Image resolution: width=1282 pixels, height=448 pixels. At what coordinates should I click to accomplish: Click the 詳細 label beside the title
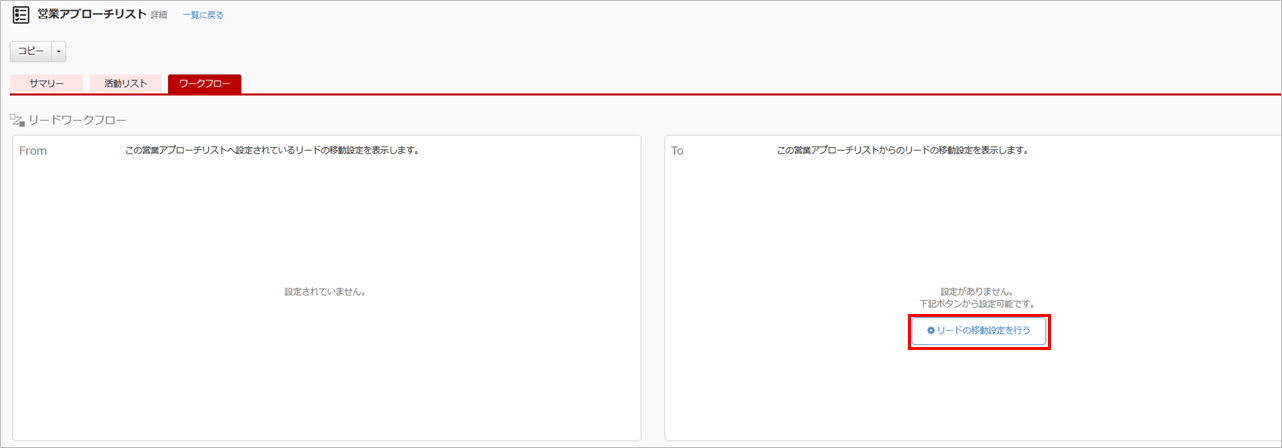159,16
